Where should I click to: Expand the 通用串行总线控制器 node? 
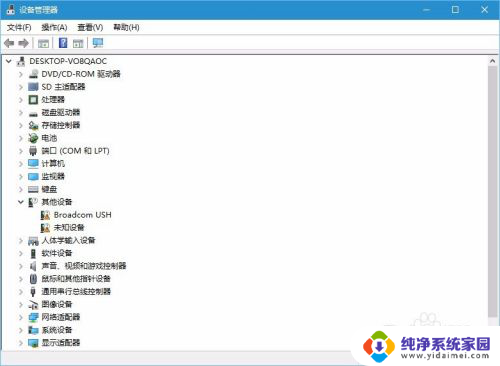coord(21,292)
